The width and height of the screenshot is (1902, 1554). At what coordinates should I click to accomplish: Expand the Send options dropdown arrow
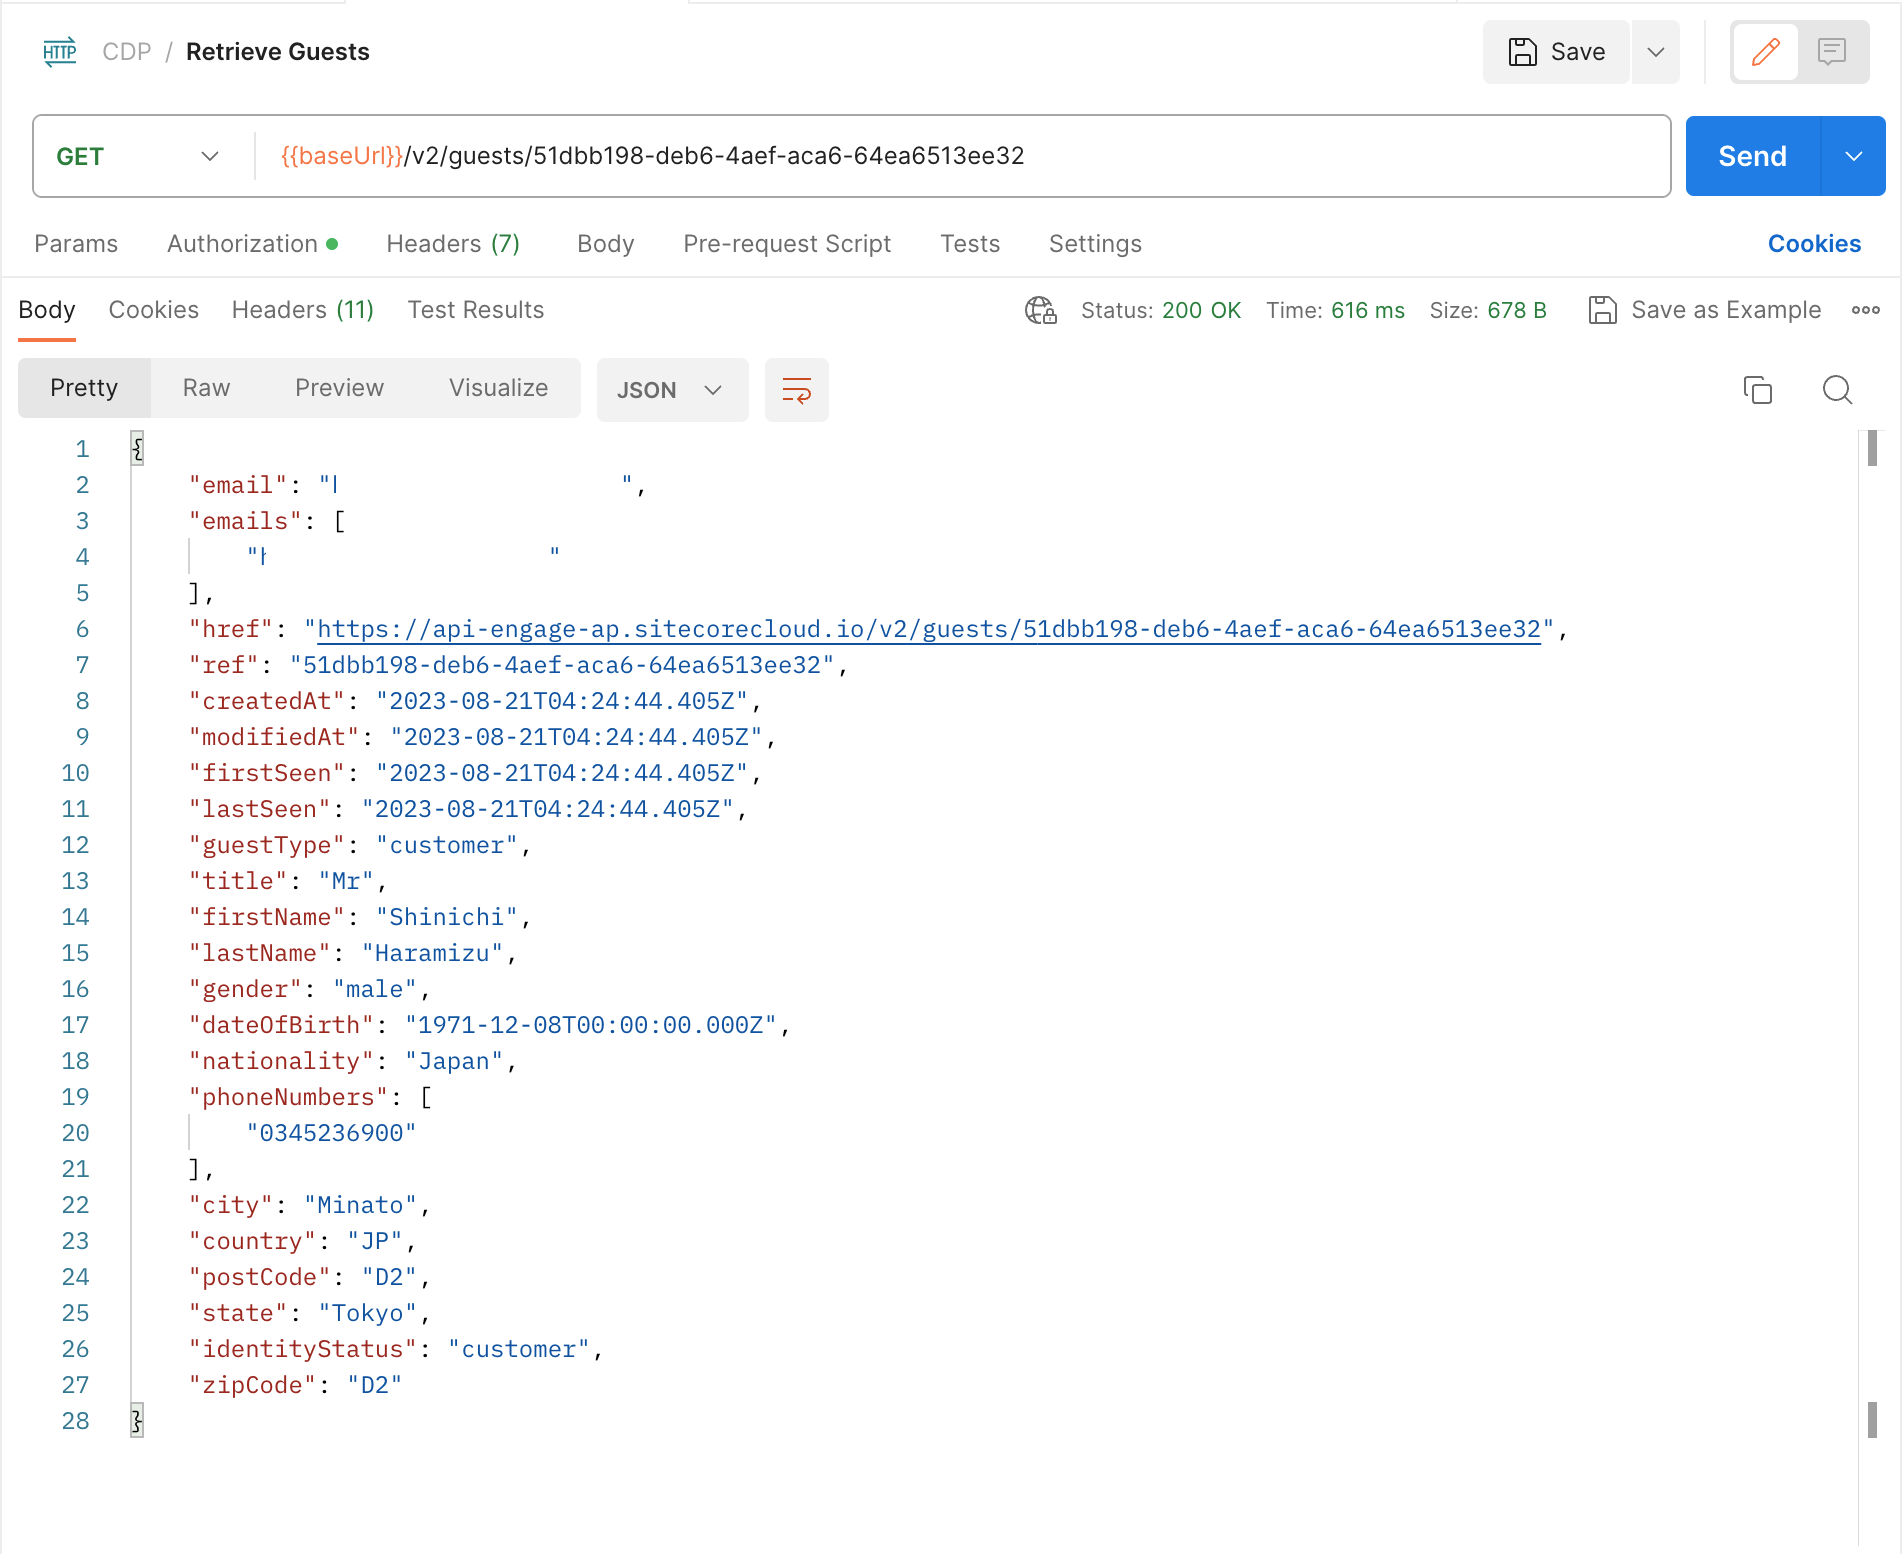pyautogui.click(x=1854, y=157)
